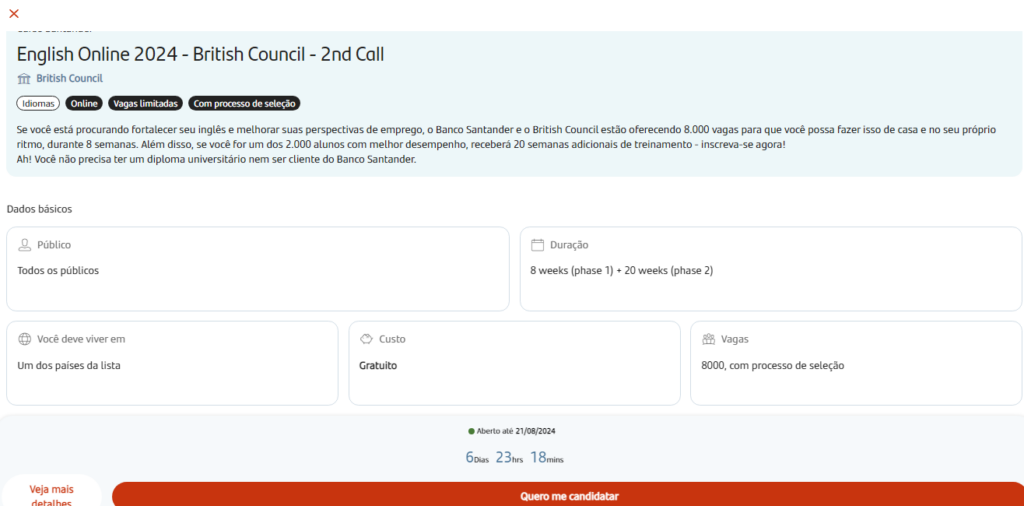Image resolution: width=1024 pixels, height=506 pixels.
Task: Click the Todos os públicos value
Action: pos(58,270)
